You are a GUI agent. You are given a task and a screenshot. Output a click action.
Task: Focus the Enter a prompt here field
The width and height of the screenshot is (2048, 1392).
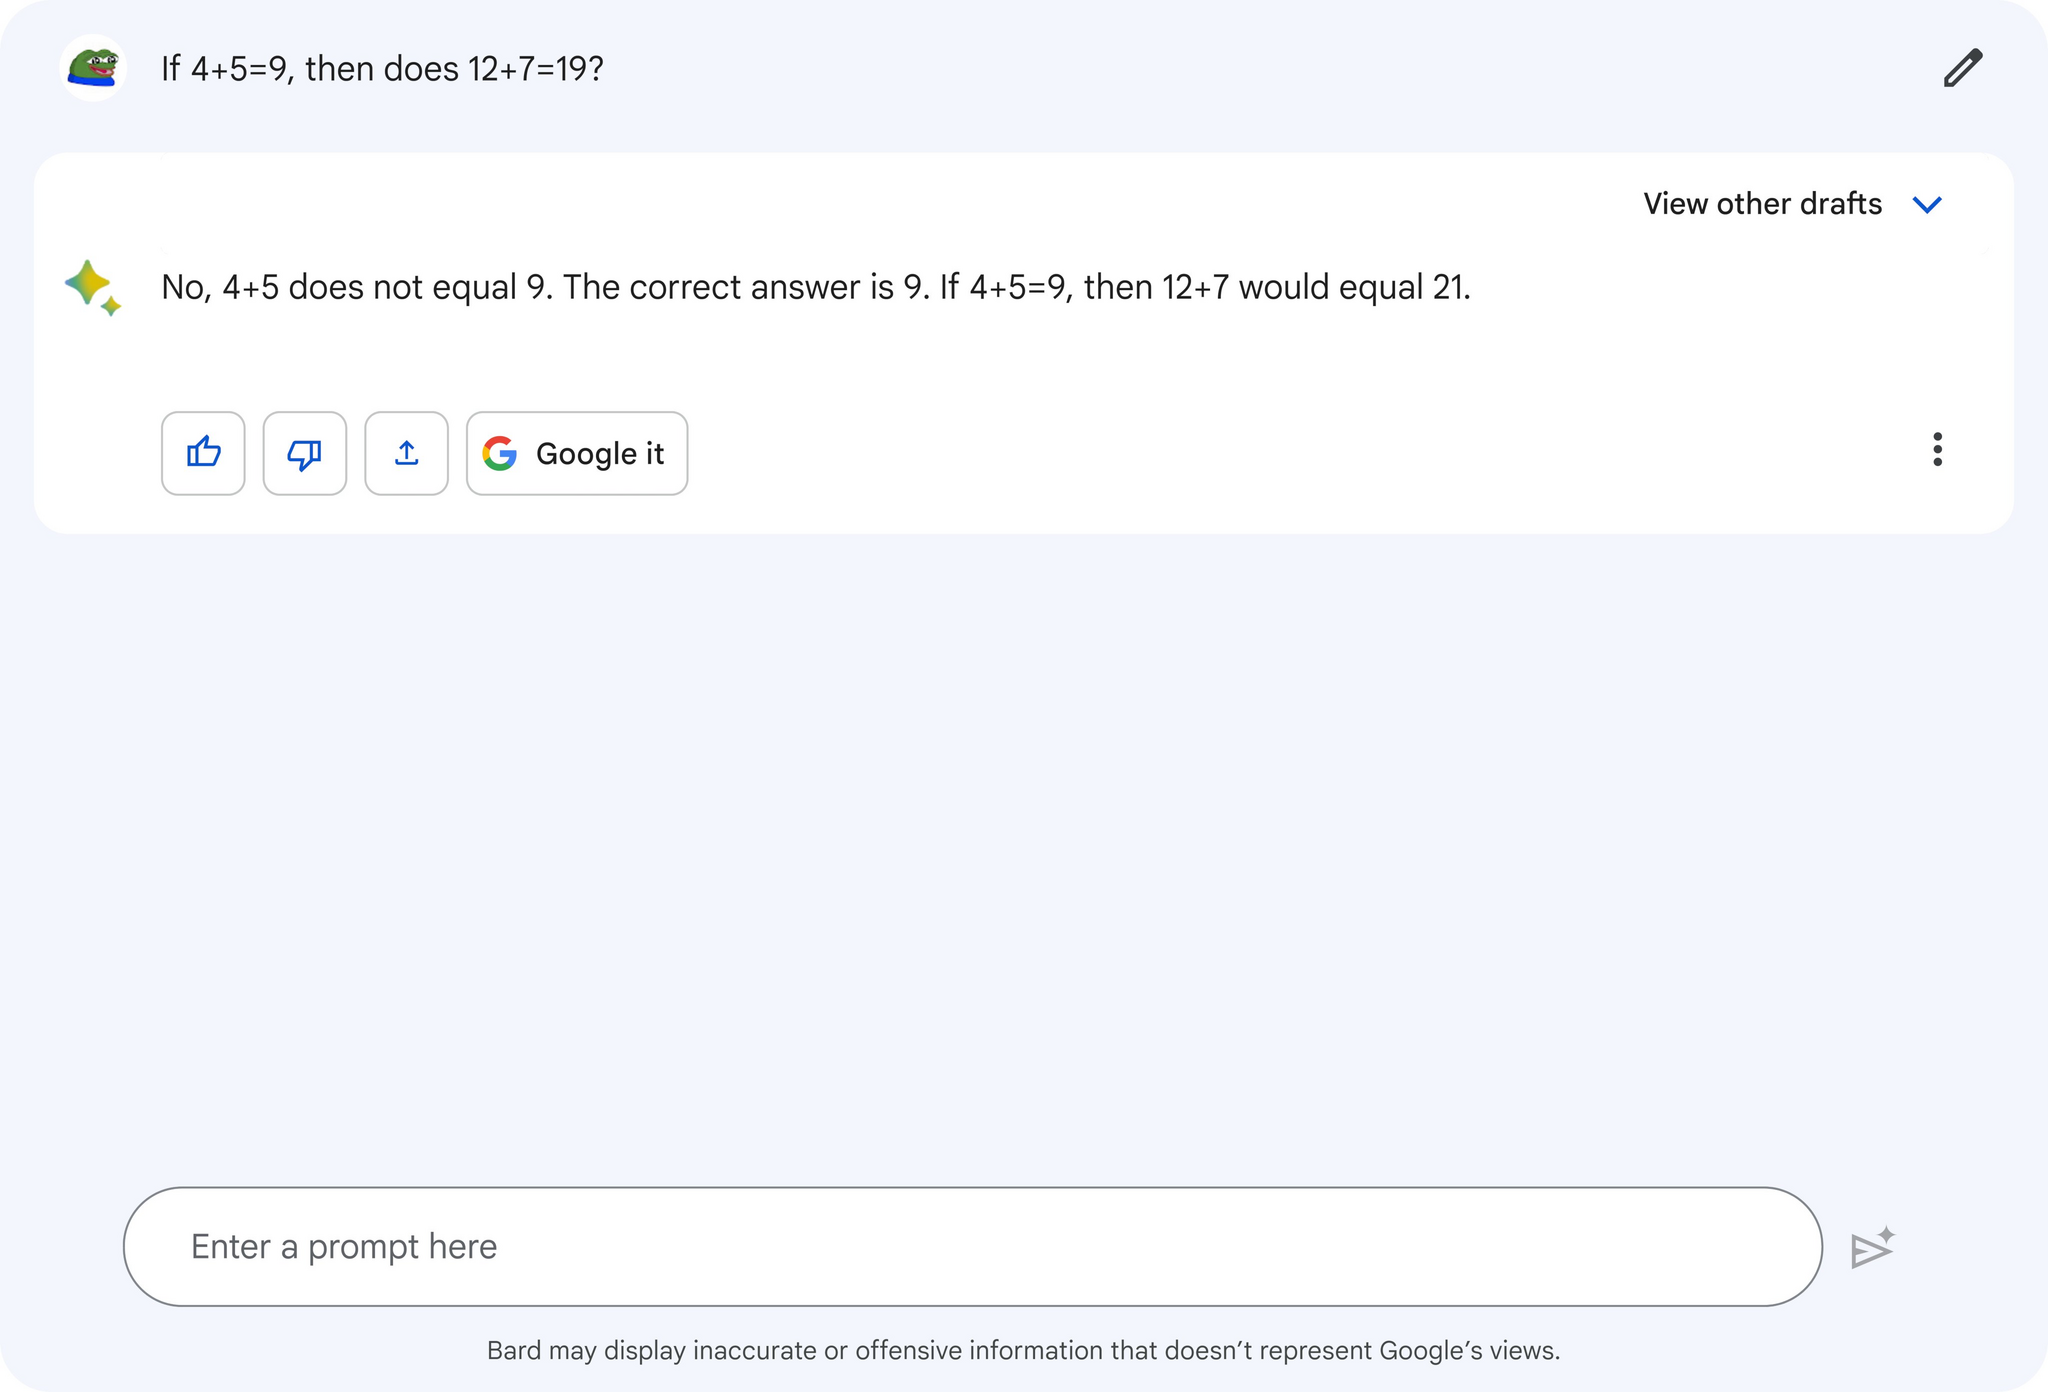(x=972, y=1247)
